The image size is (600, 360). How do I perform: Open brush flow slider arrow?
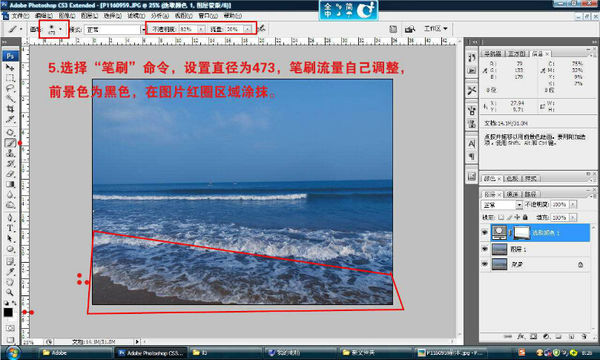(x=248, y=29)
